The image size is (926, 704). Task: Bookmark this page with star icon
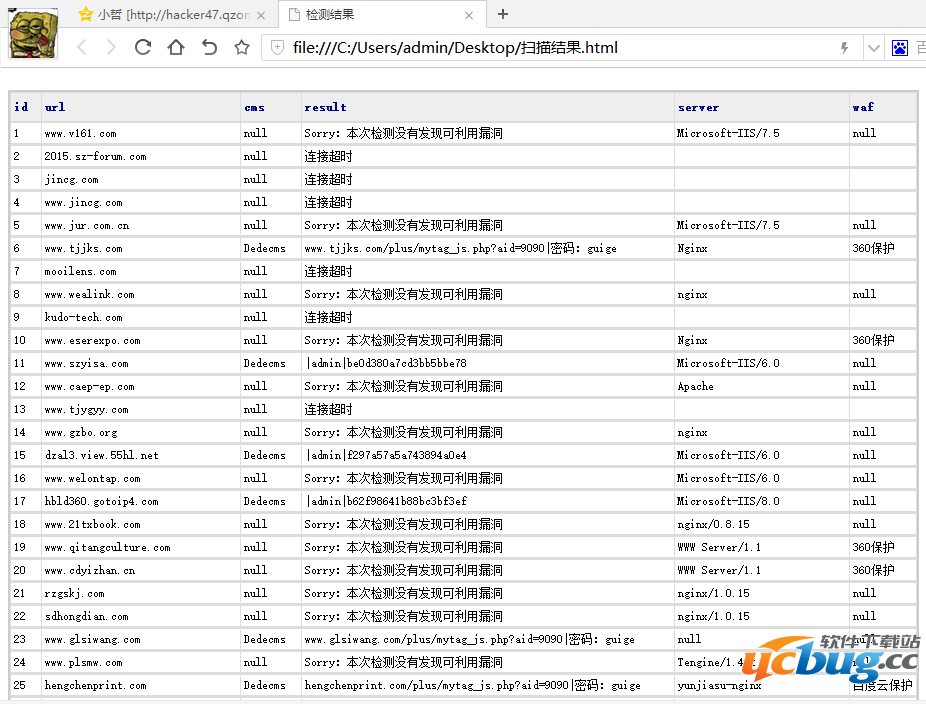[x=241, y=47]
